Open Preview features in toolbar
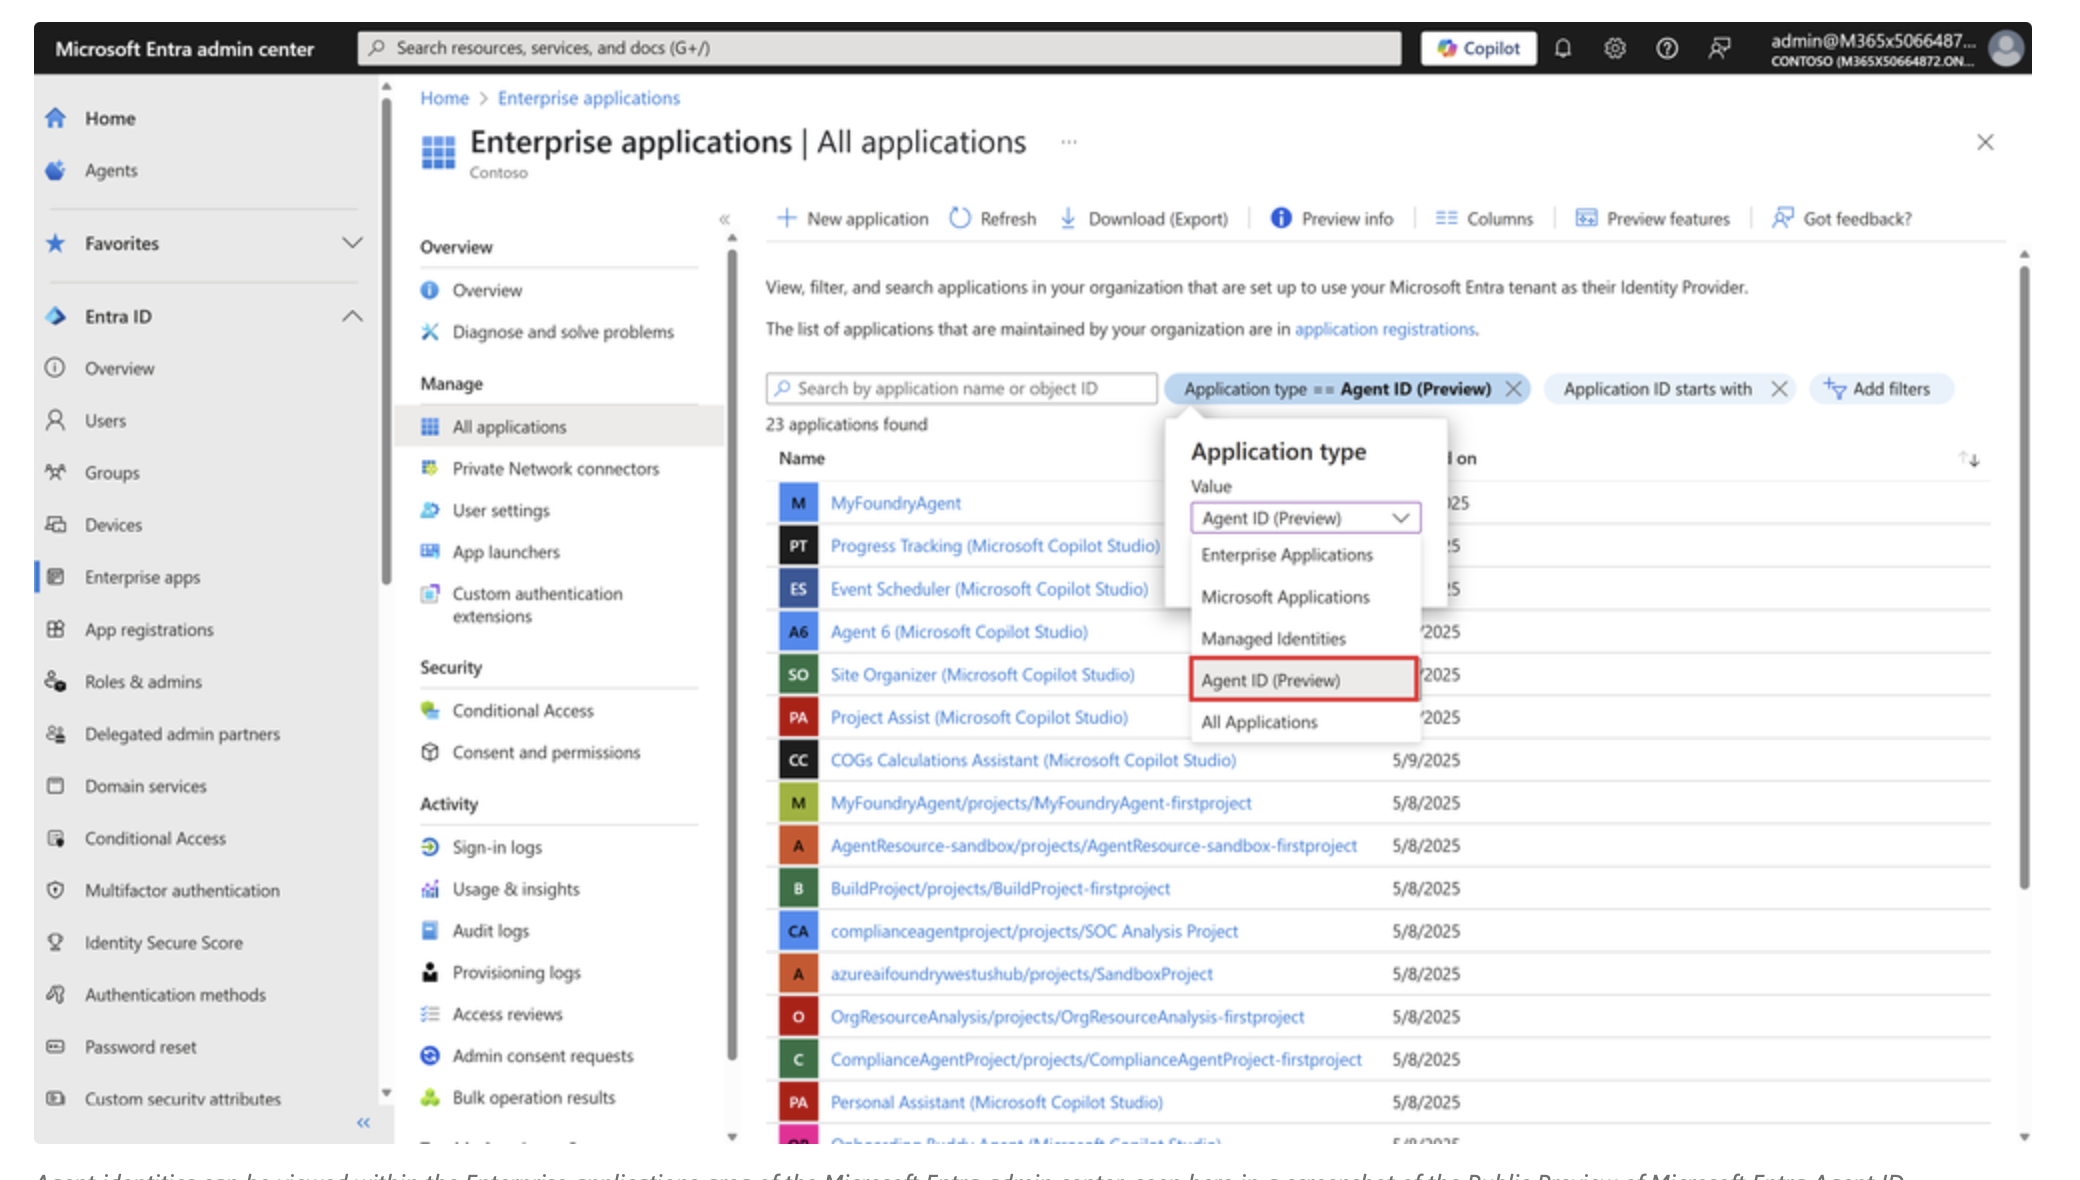The height and width of the screenshot is (1180, 2080). tap(1653, 219)
